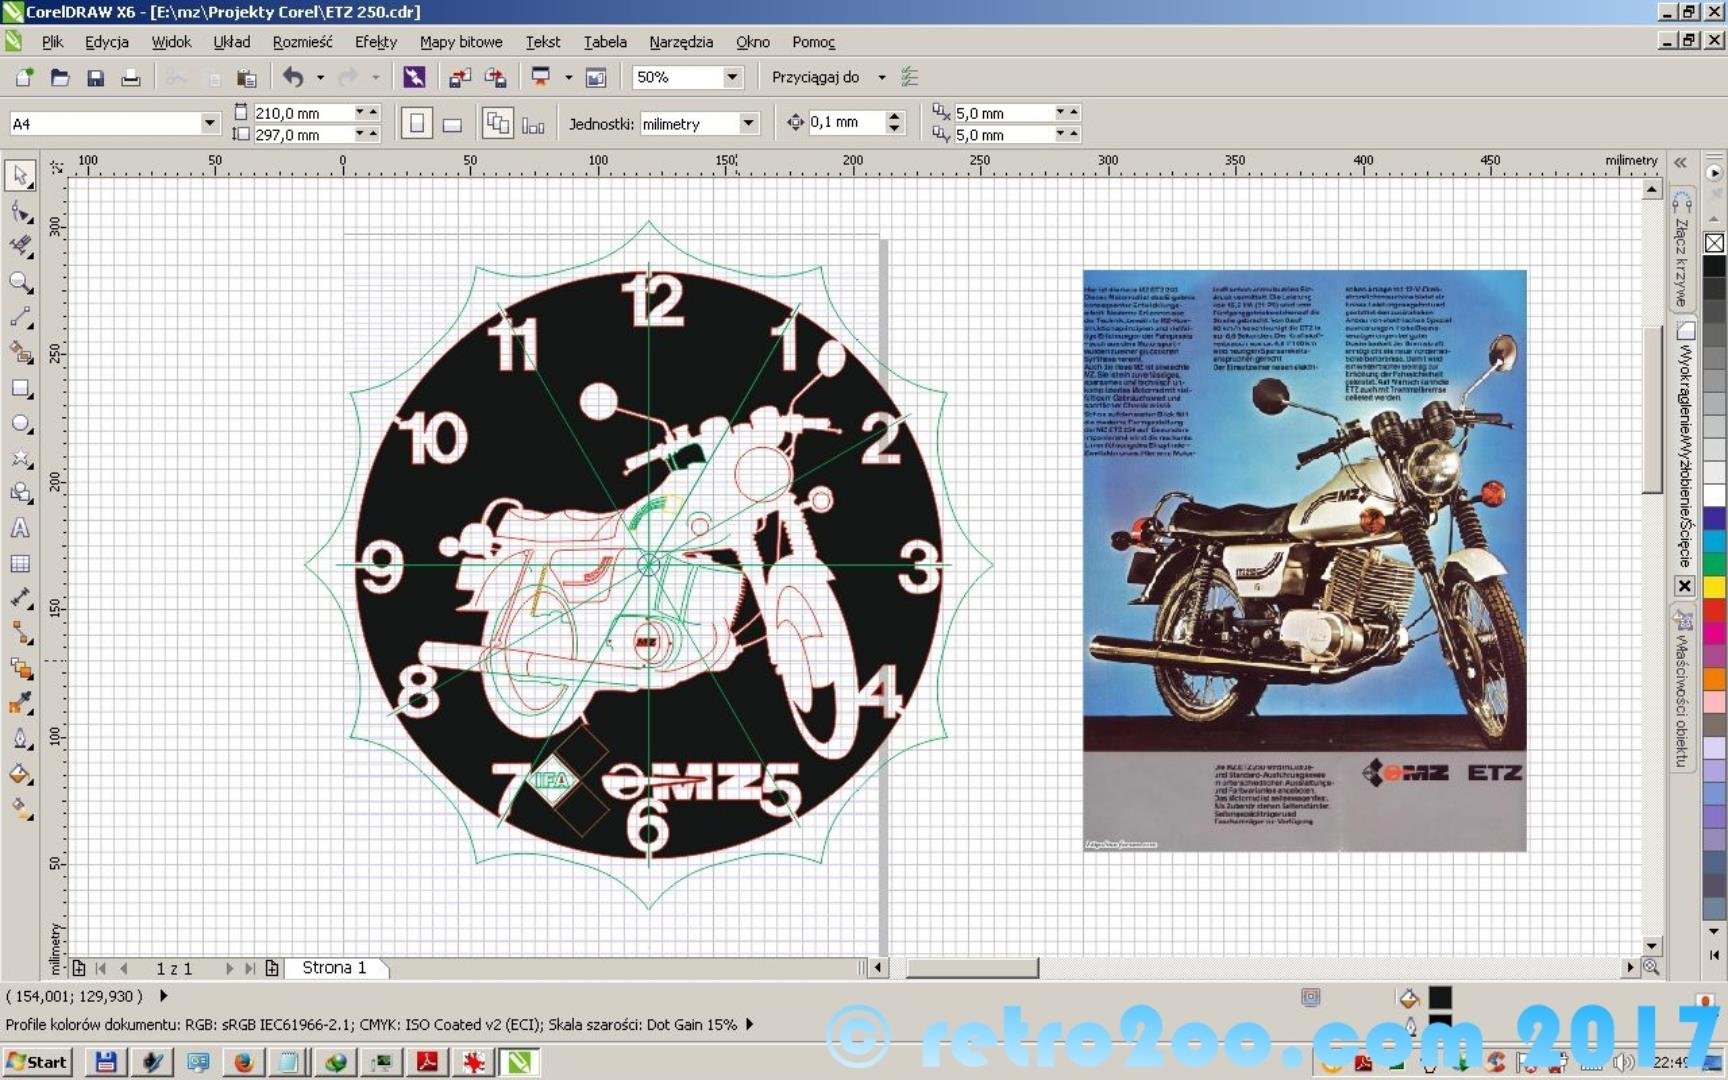Click the Przyciągaj do snap button

[815, 77]
